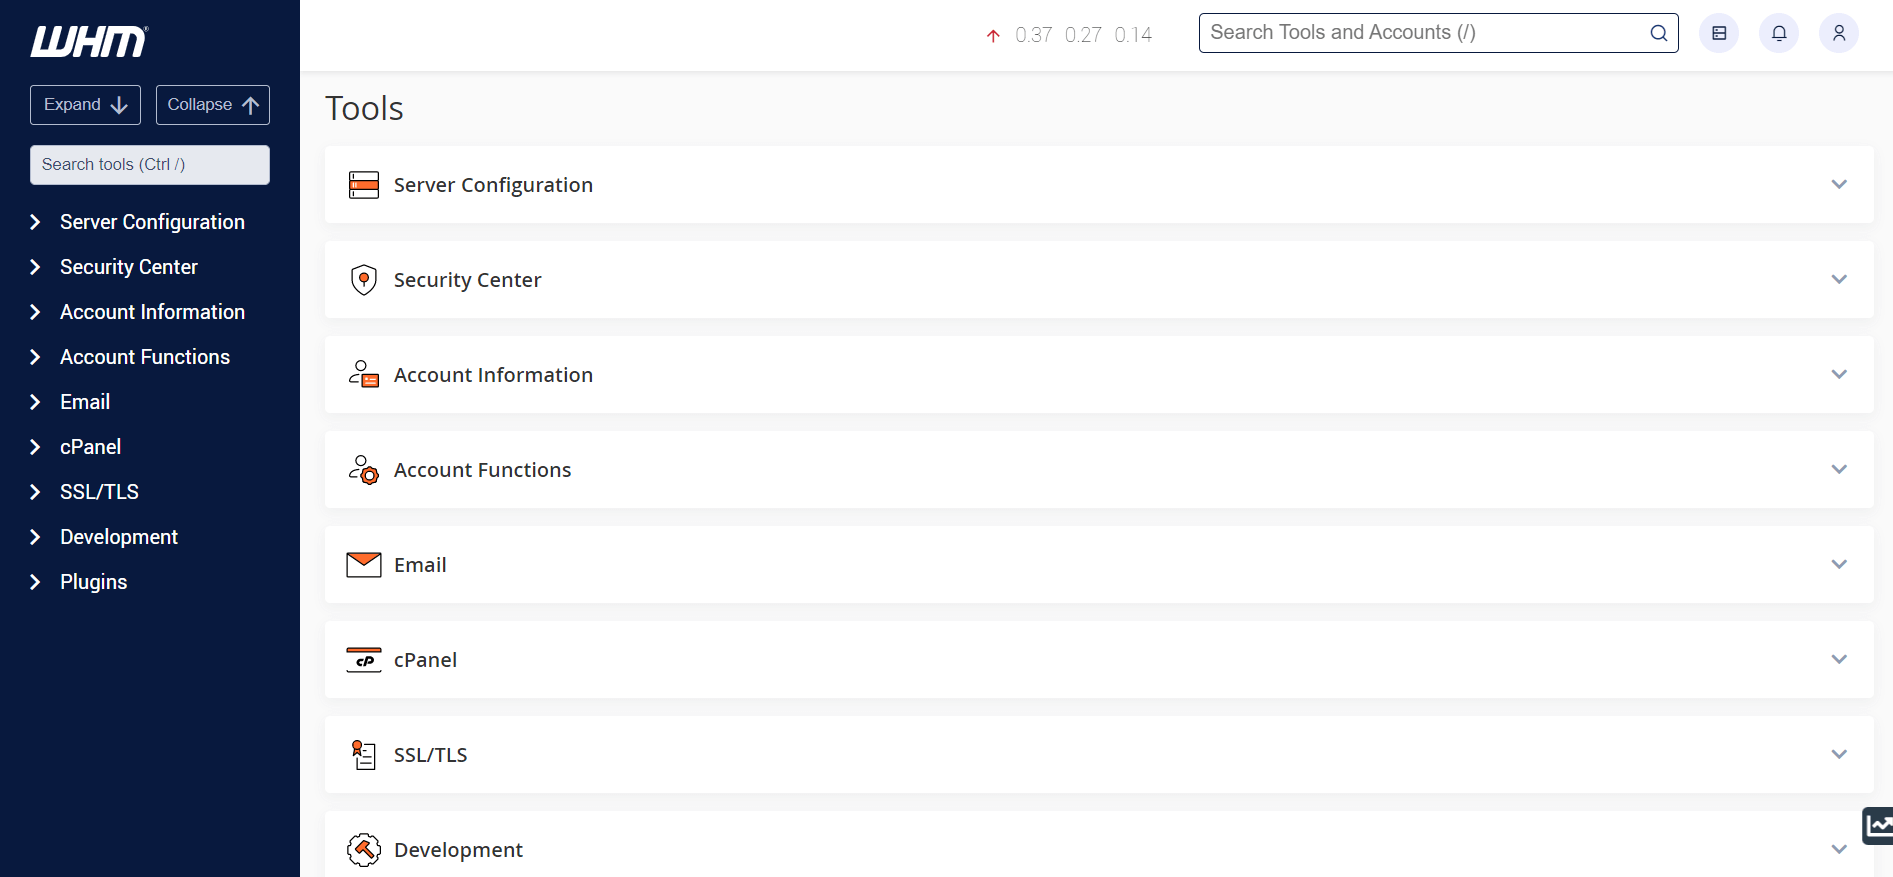Click the Account Functions gear-user icon

(x=364, y=470)
